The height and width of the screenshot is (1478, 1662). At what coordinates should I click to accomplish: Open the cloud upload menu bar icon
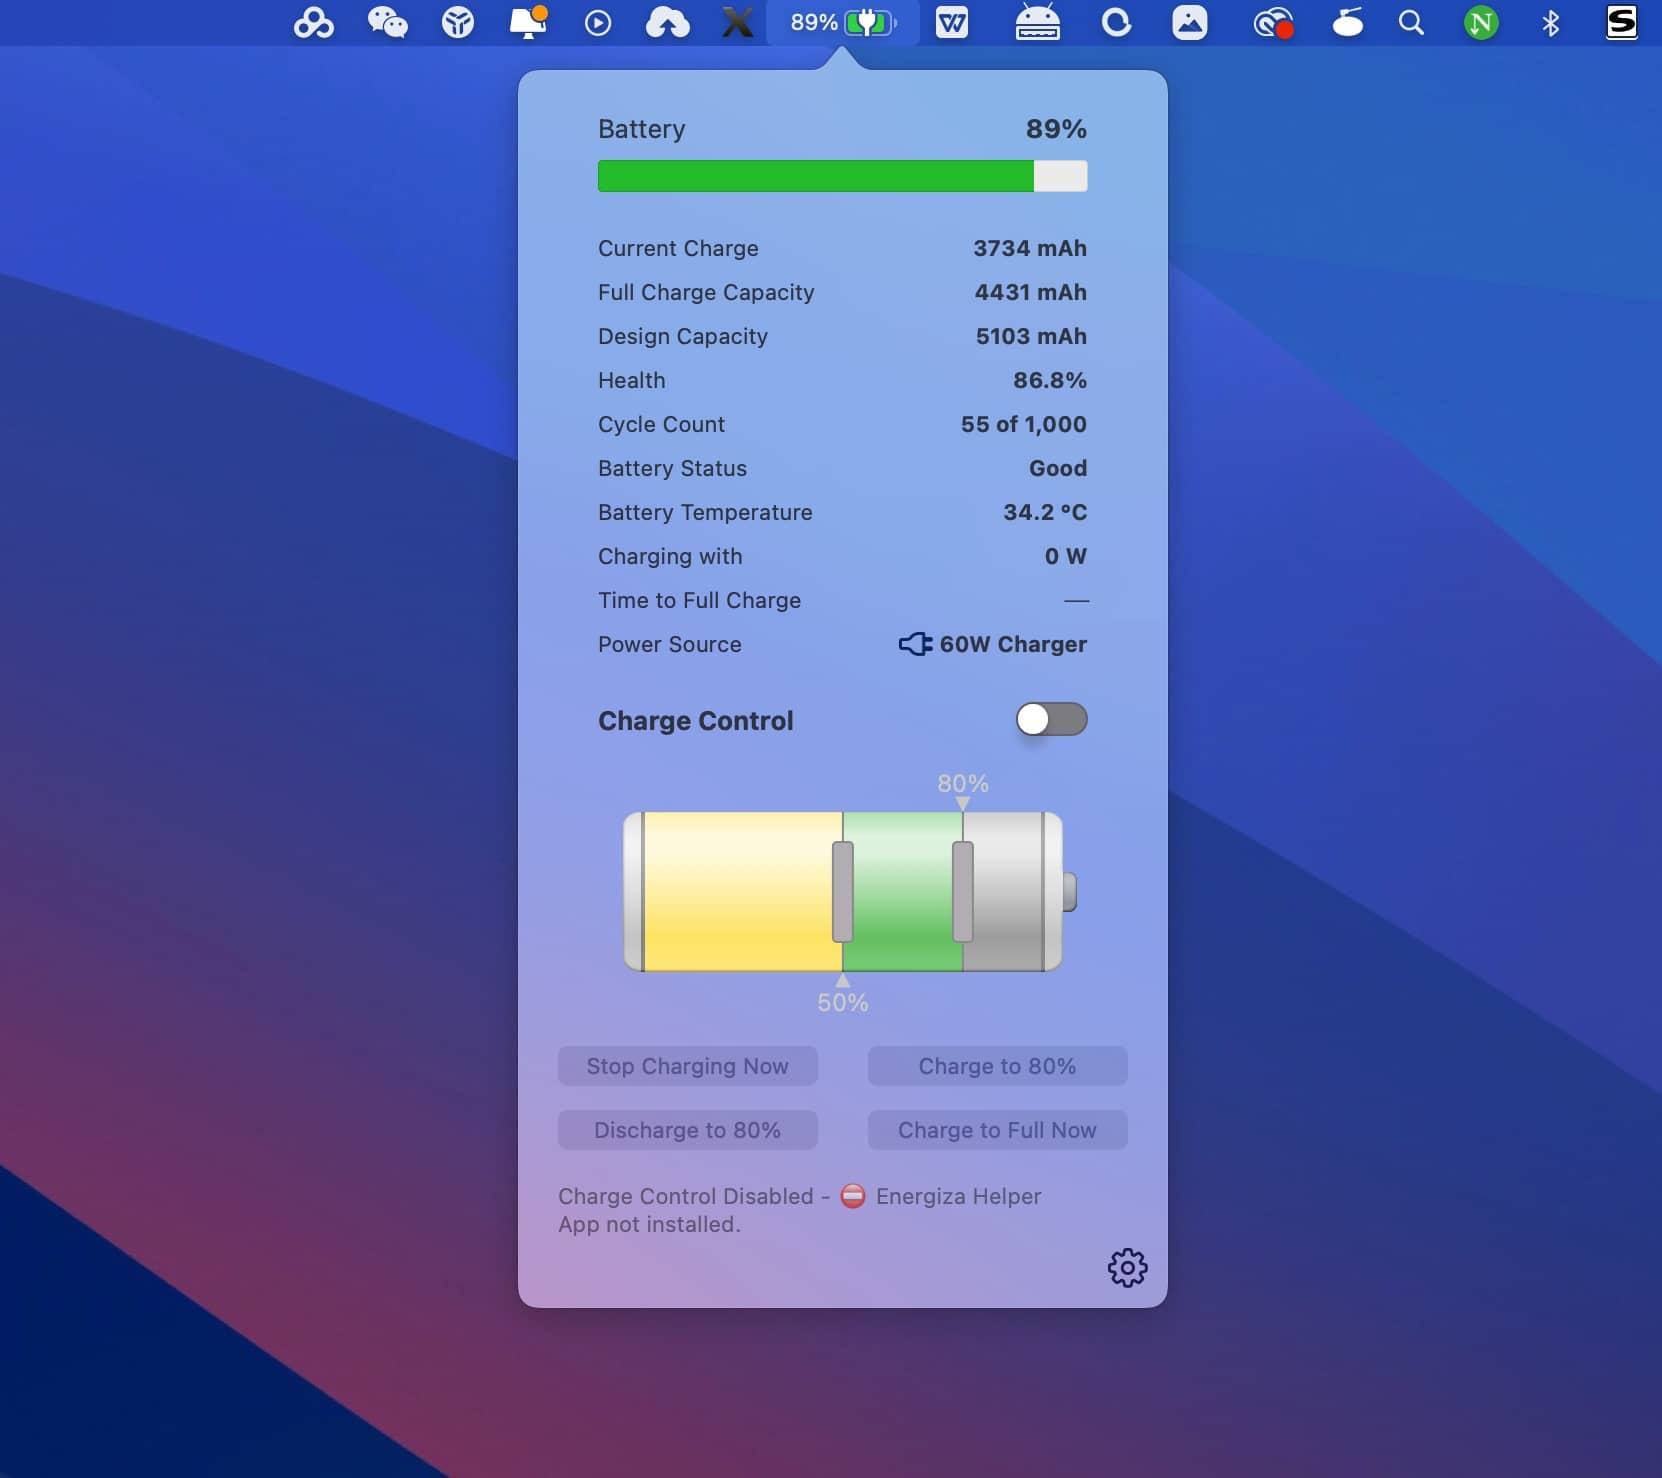[x=667, y=22]
